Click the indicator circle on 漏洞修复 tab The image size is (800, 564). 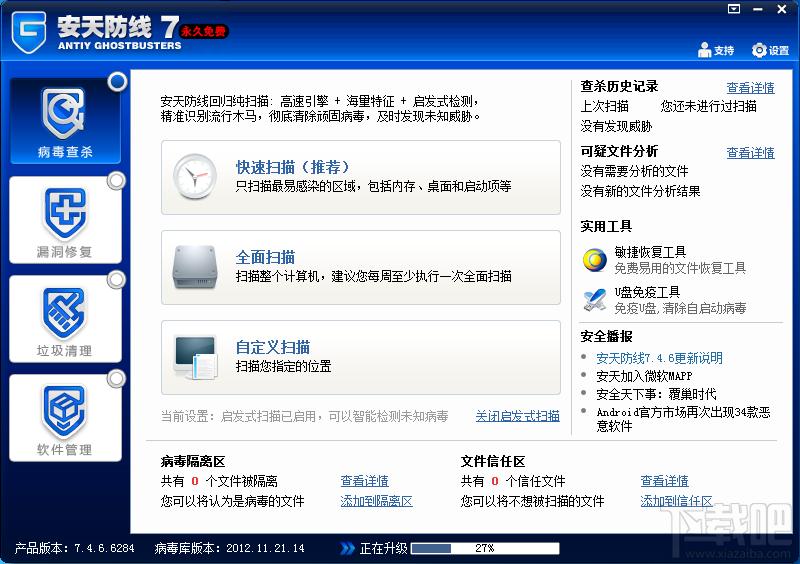click(x=117, y=181)
